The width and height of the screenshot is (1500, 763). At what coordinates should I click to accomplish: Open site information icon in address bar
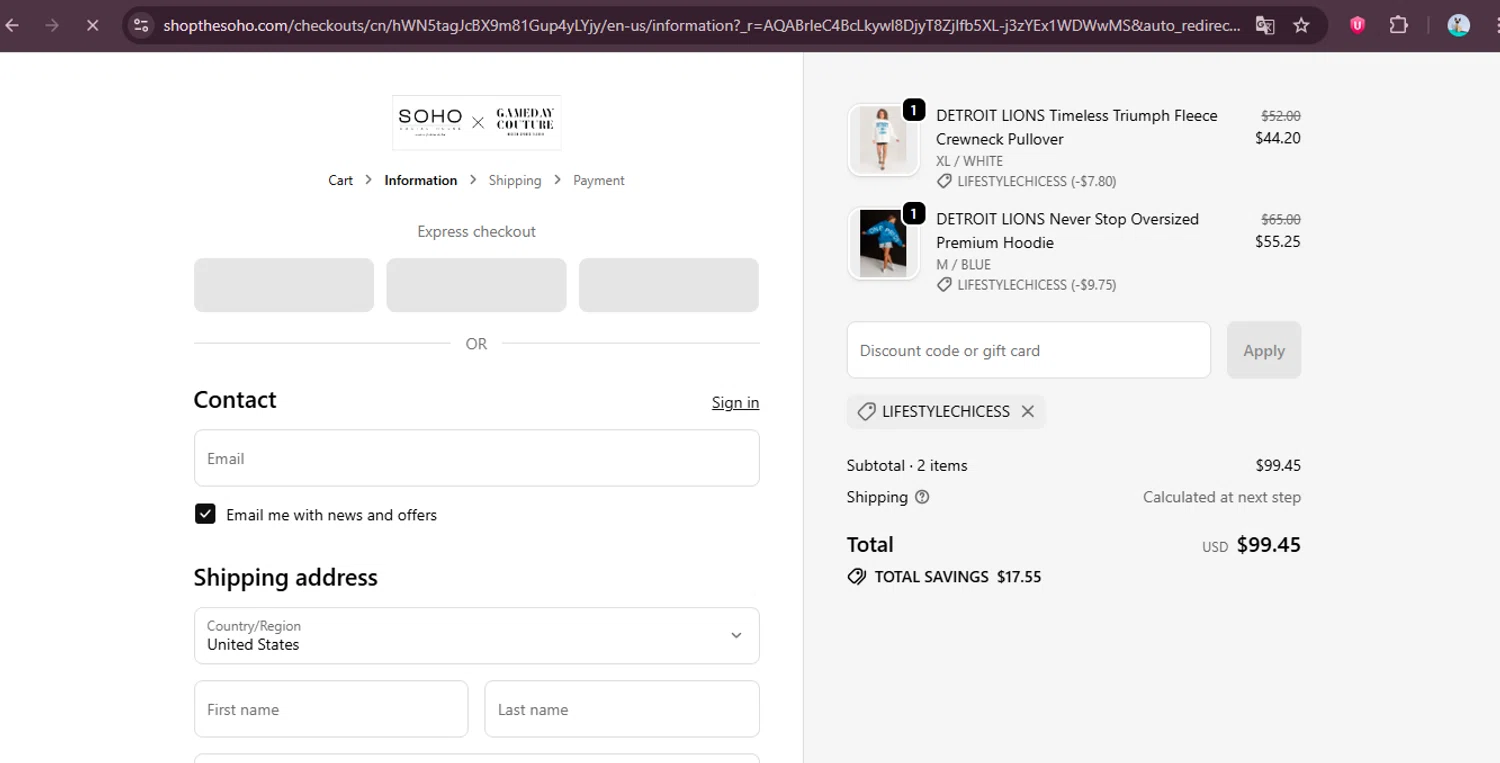pos(141,25)
